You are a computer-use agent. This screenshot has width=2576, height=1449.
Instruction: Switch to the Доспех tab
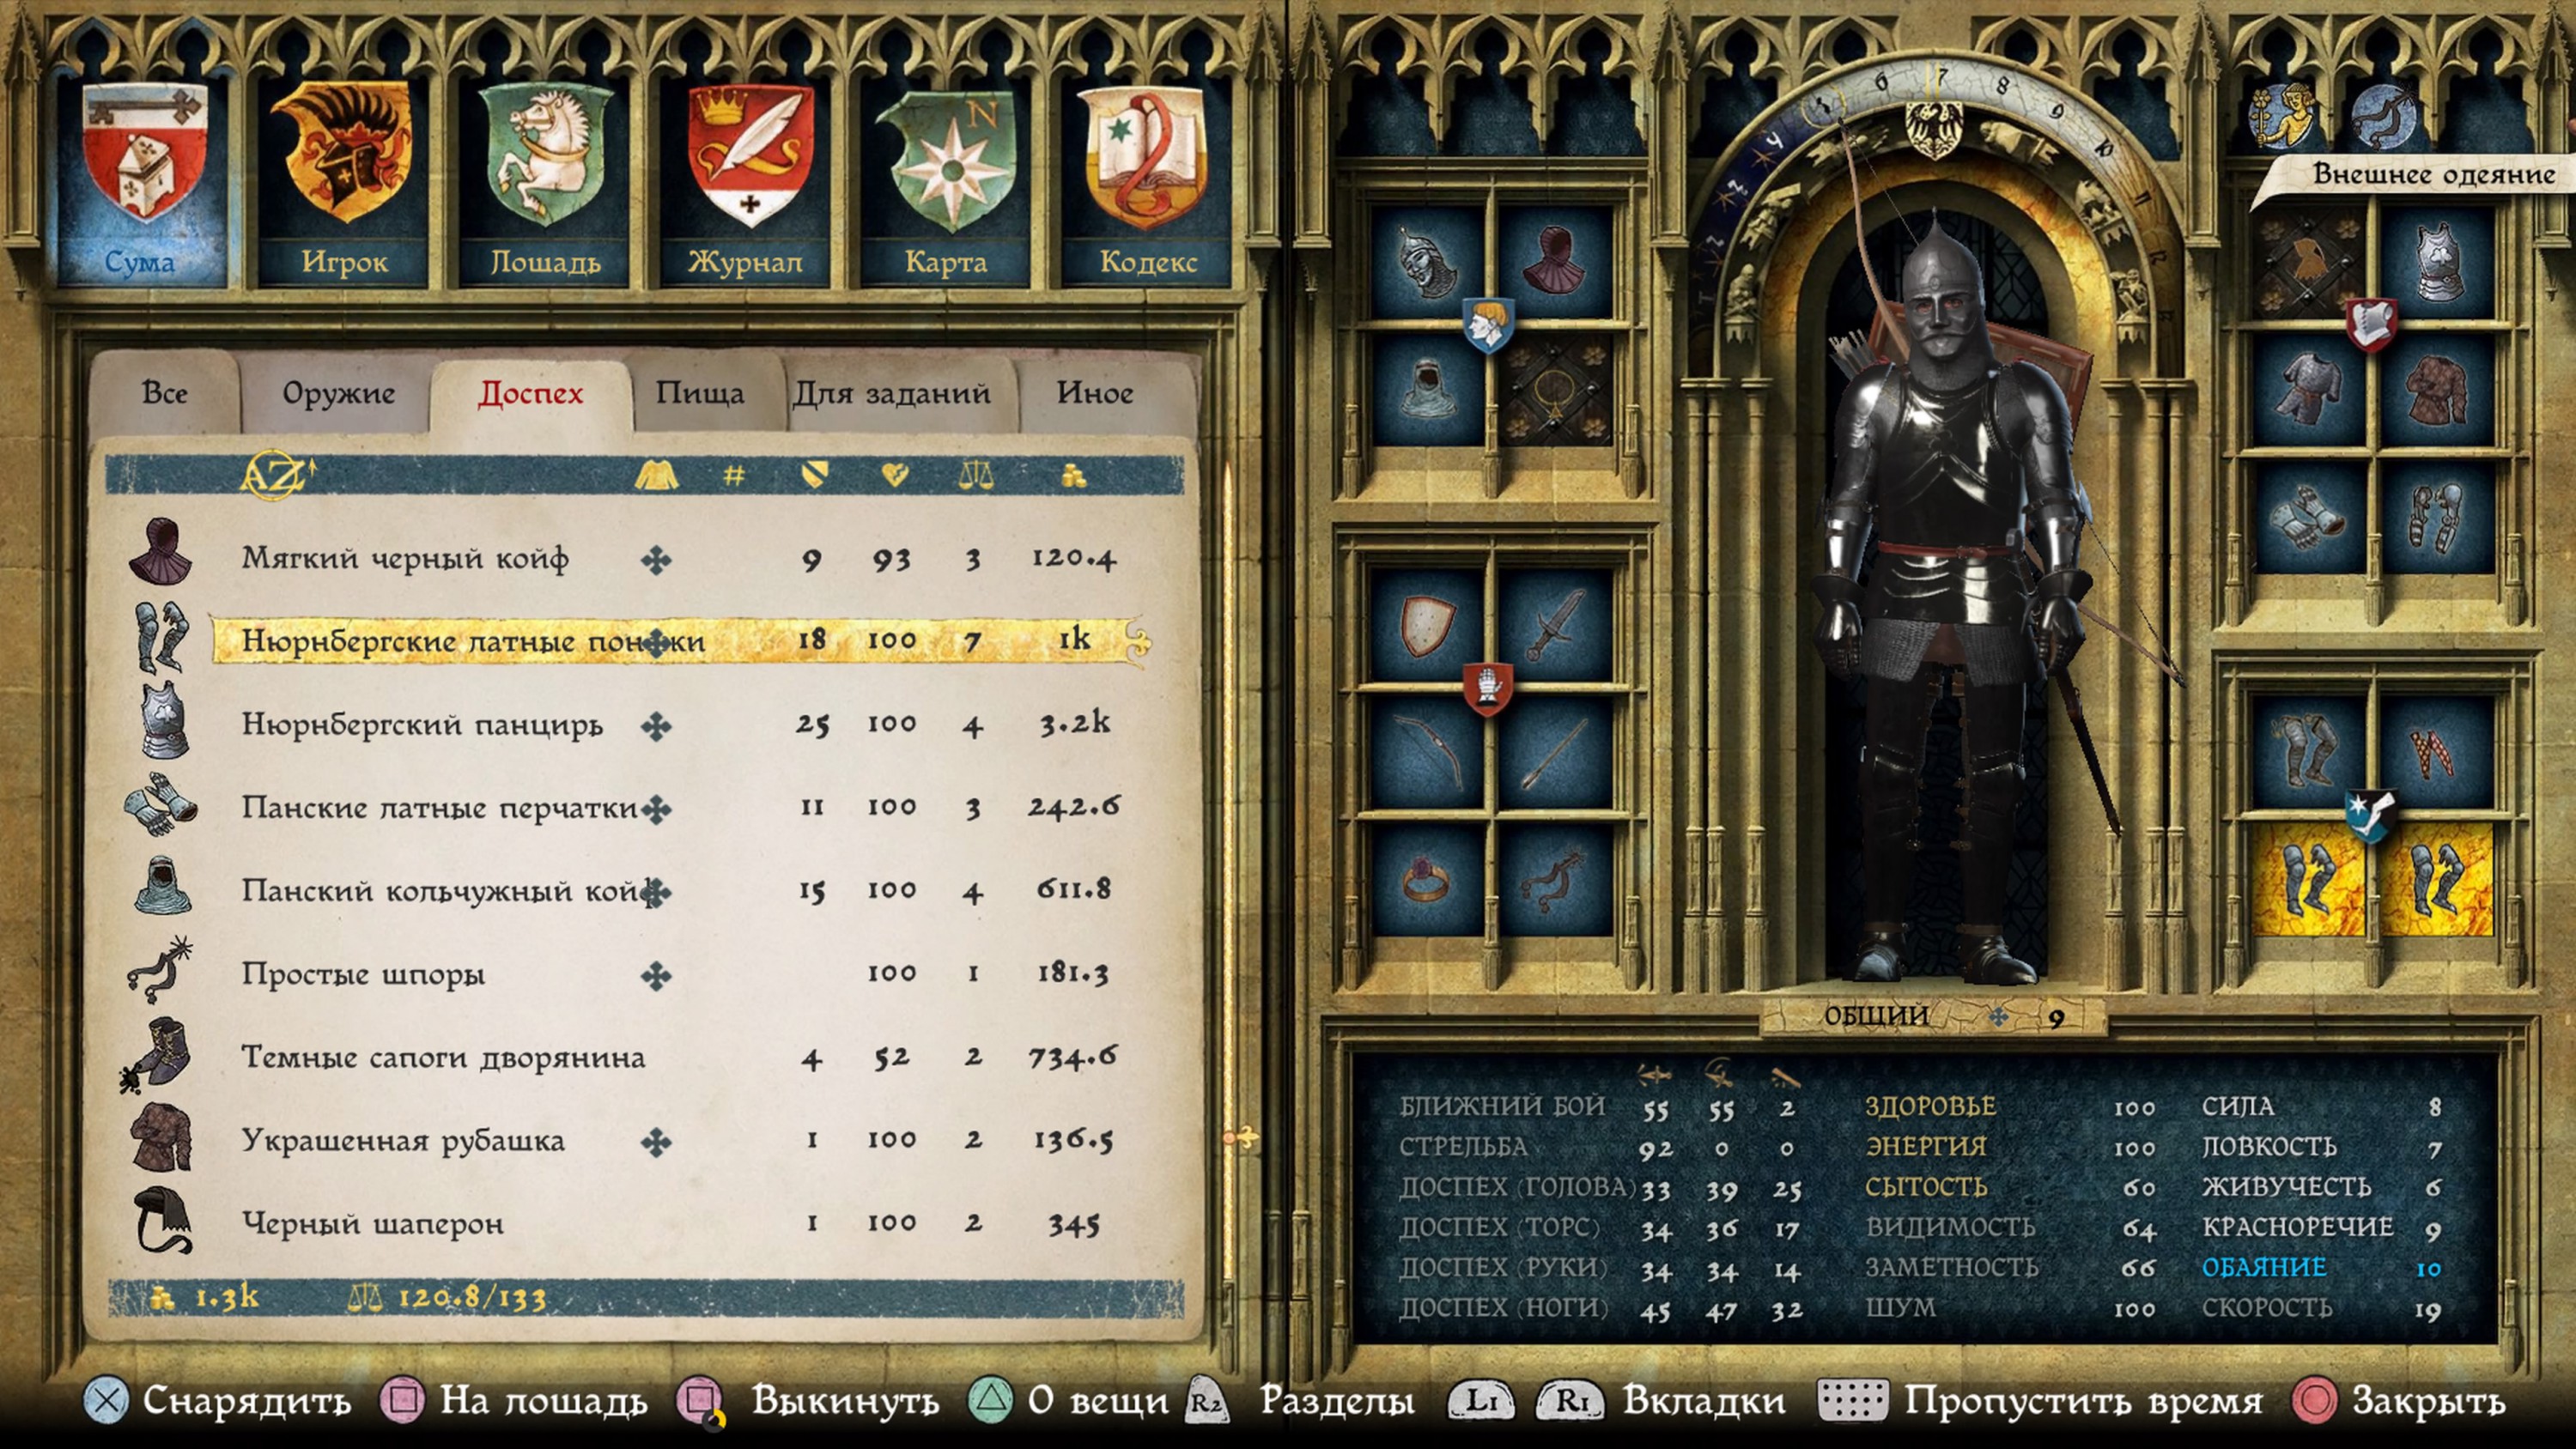(x=530, y=393)
